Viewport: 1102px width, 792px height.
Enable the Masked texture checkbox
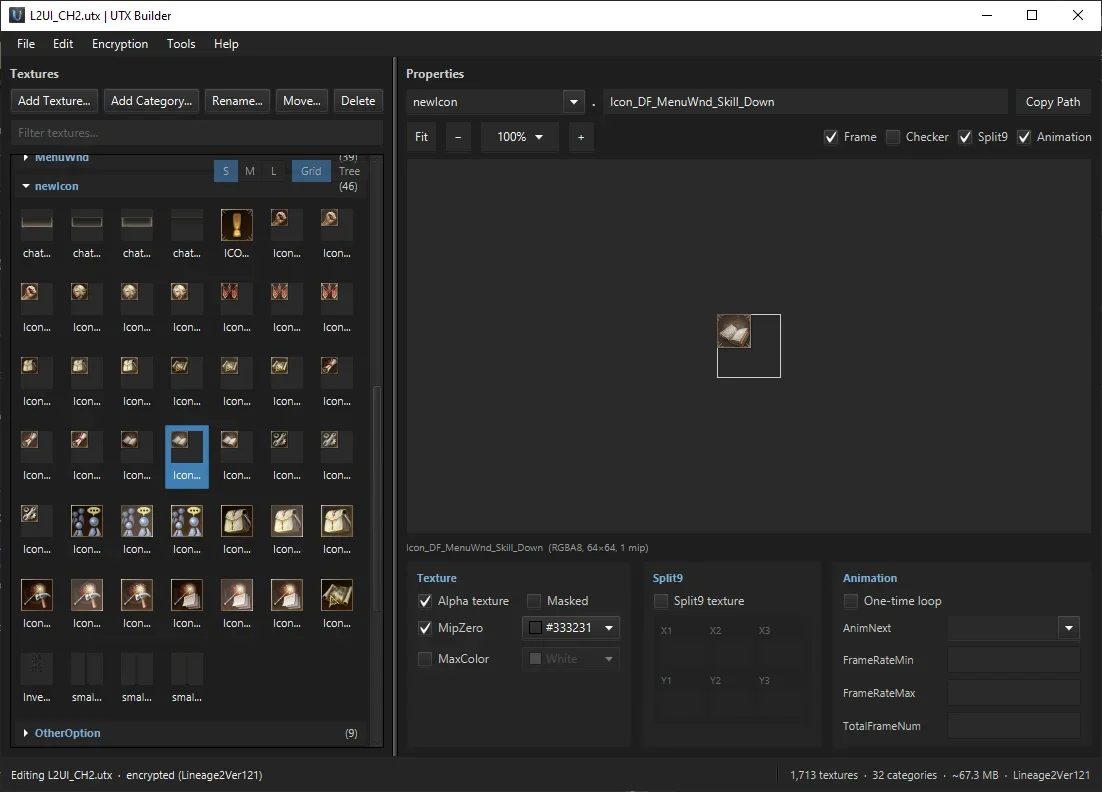click(x=534, y=601)
